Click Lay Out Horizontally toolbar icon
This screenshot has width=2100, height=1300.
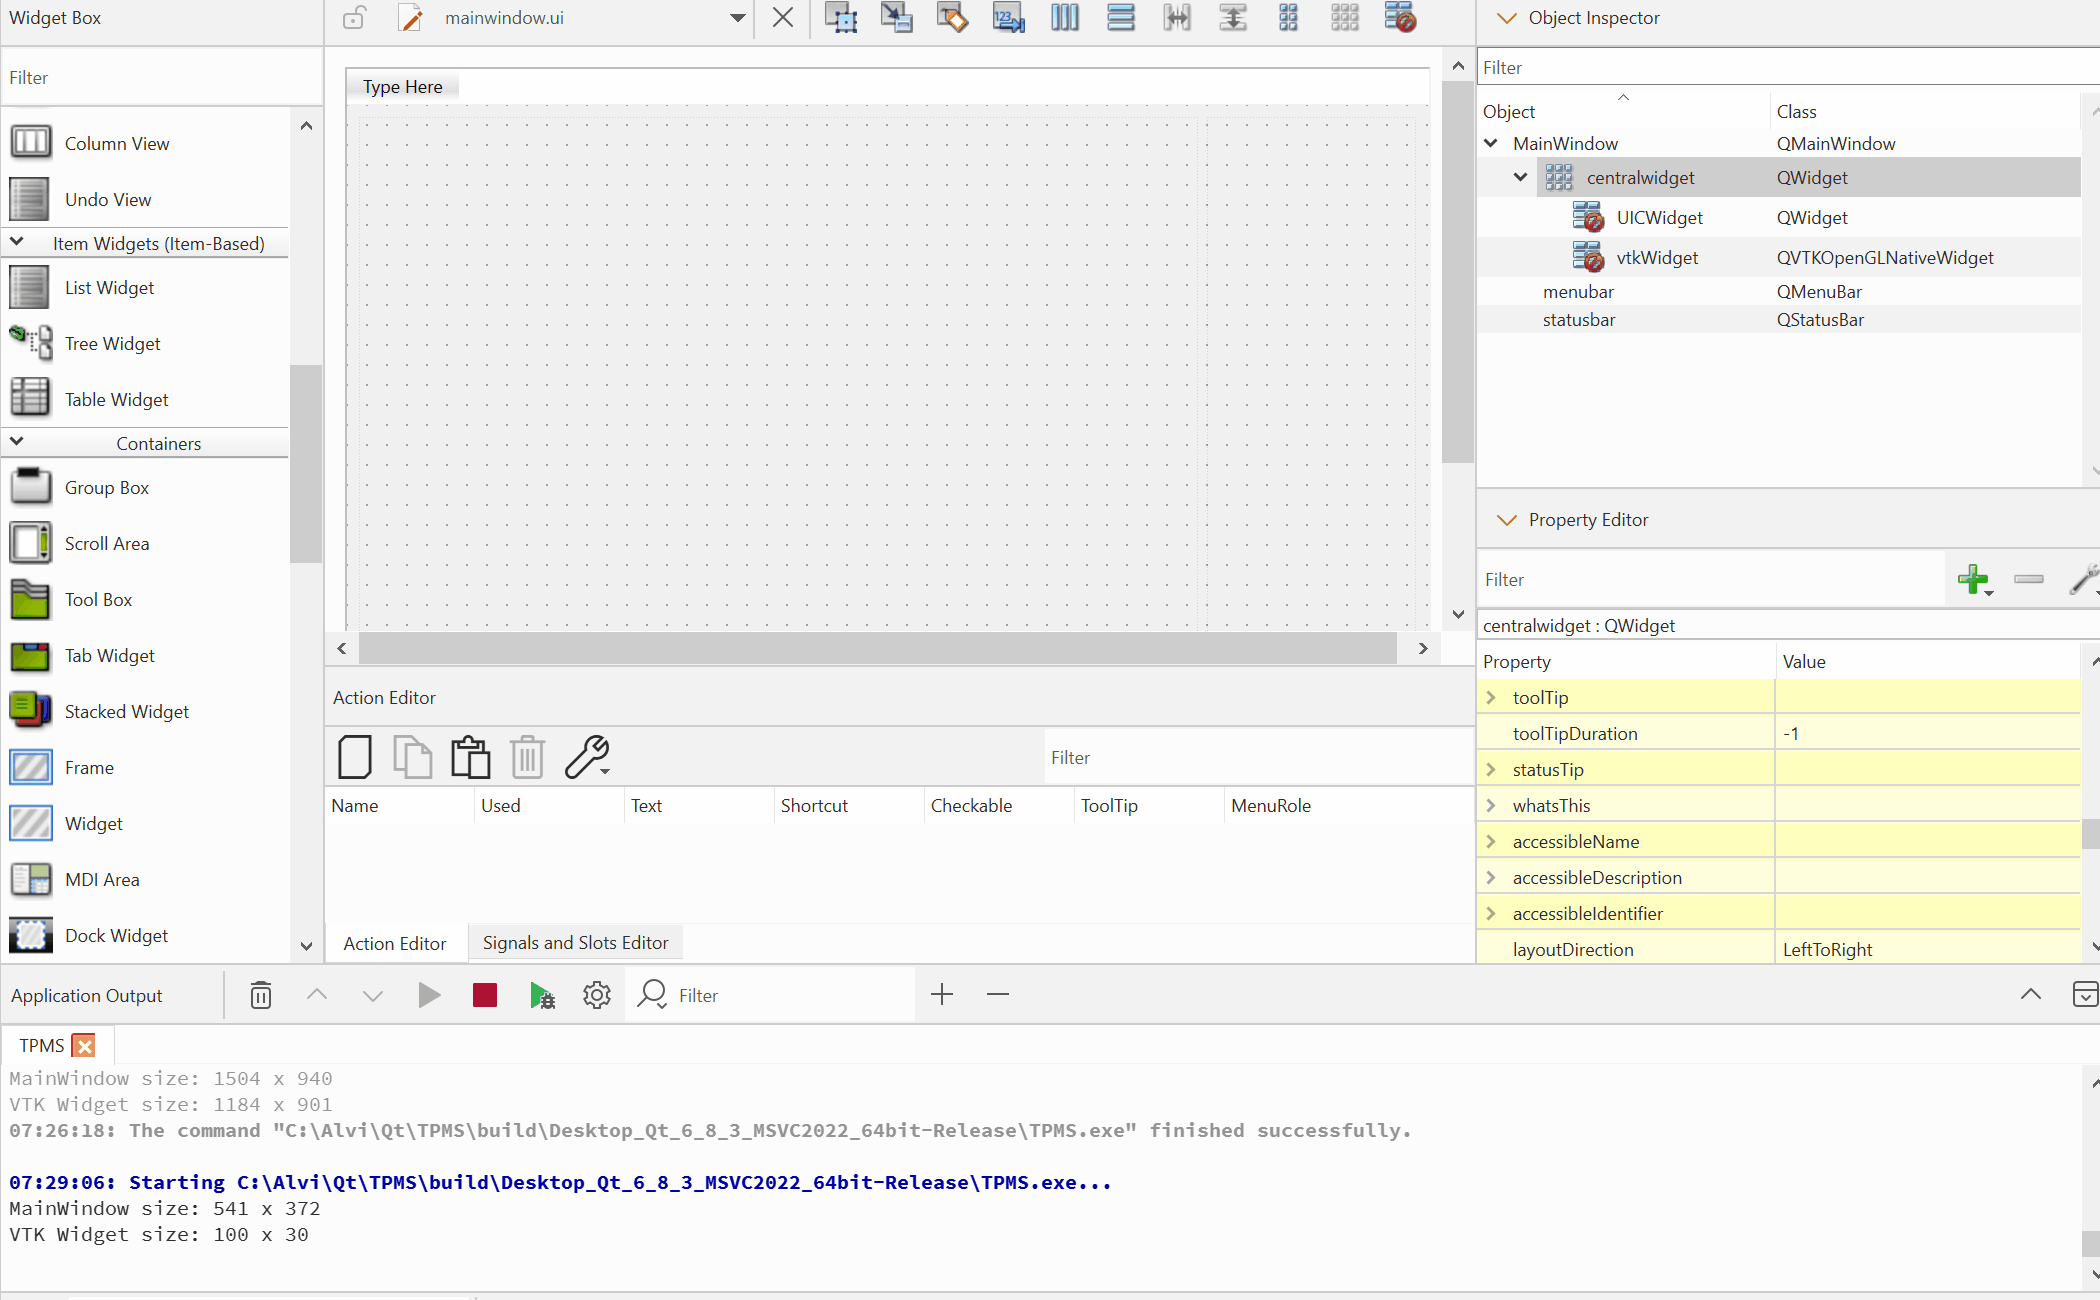pyautogui.click(x=1065, y=18)
